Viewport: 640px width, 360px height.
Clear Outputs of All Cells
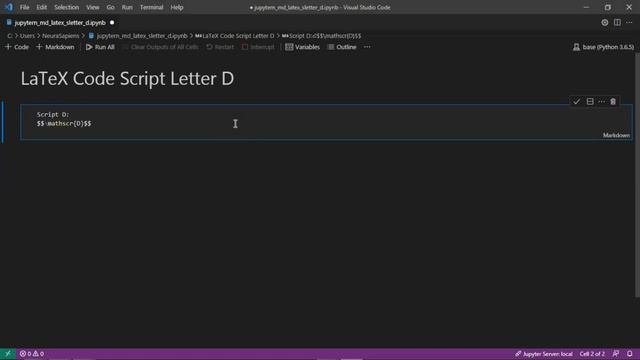(x=160, y=47)
